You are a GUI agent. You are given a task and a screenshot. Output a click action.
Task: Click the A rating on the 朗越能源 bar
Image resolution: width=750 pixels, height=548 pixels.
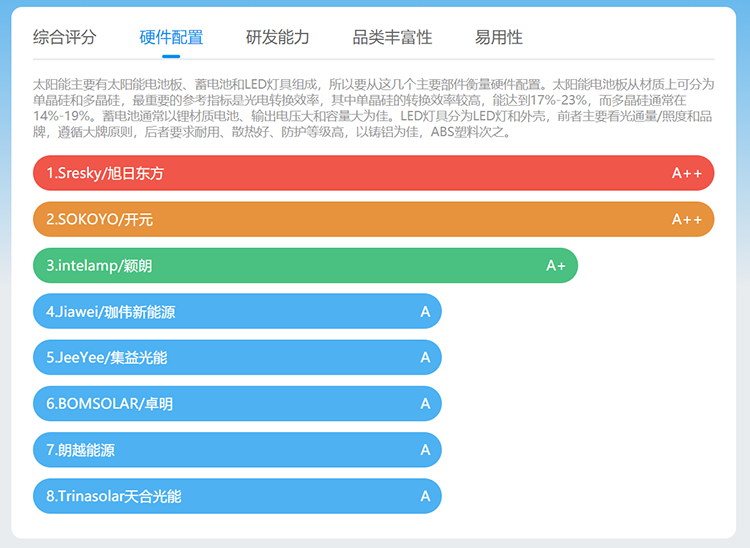tap(425, 450)
